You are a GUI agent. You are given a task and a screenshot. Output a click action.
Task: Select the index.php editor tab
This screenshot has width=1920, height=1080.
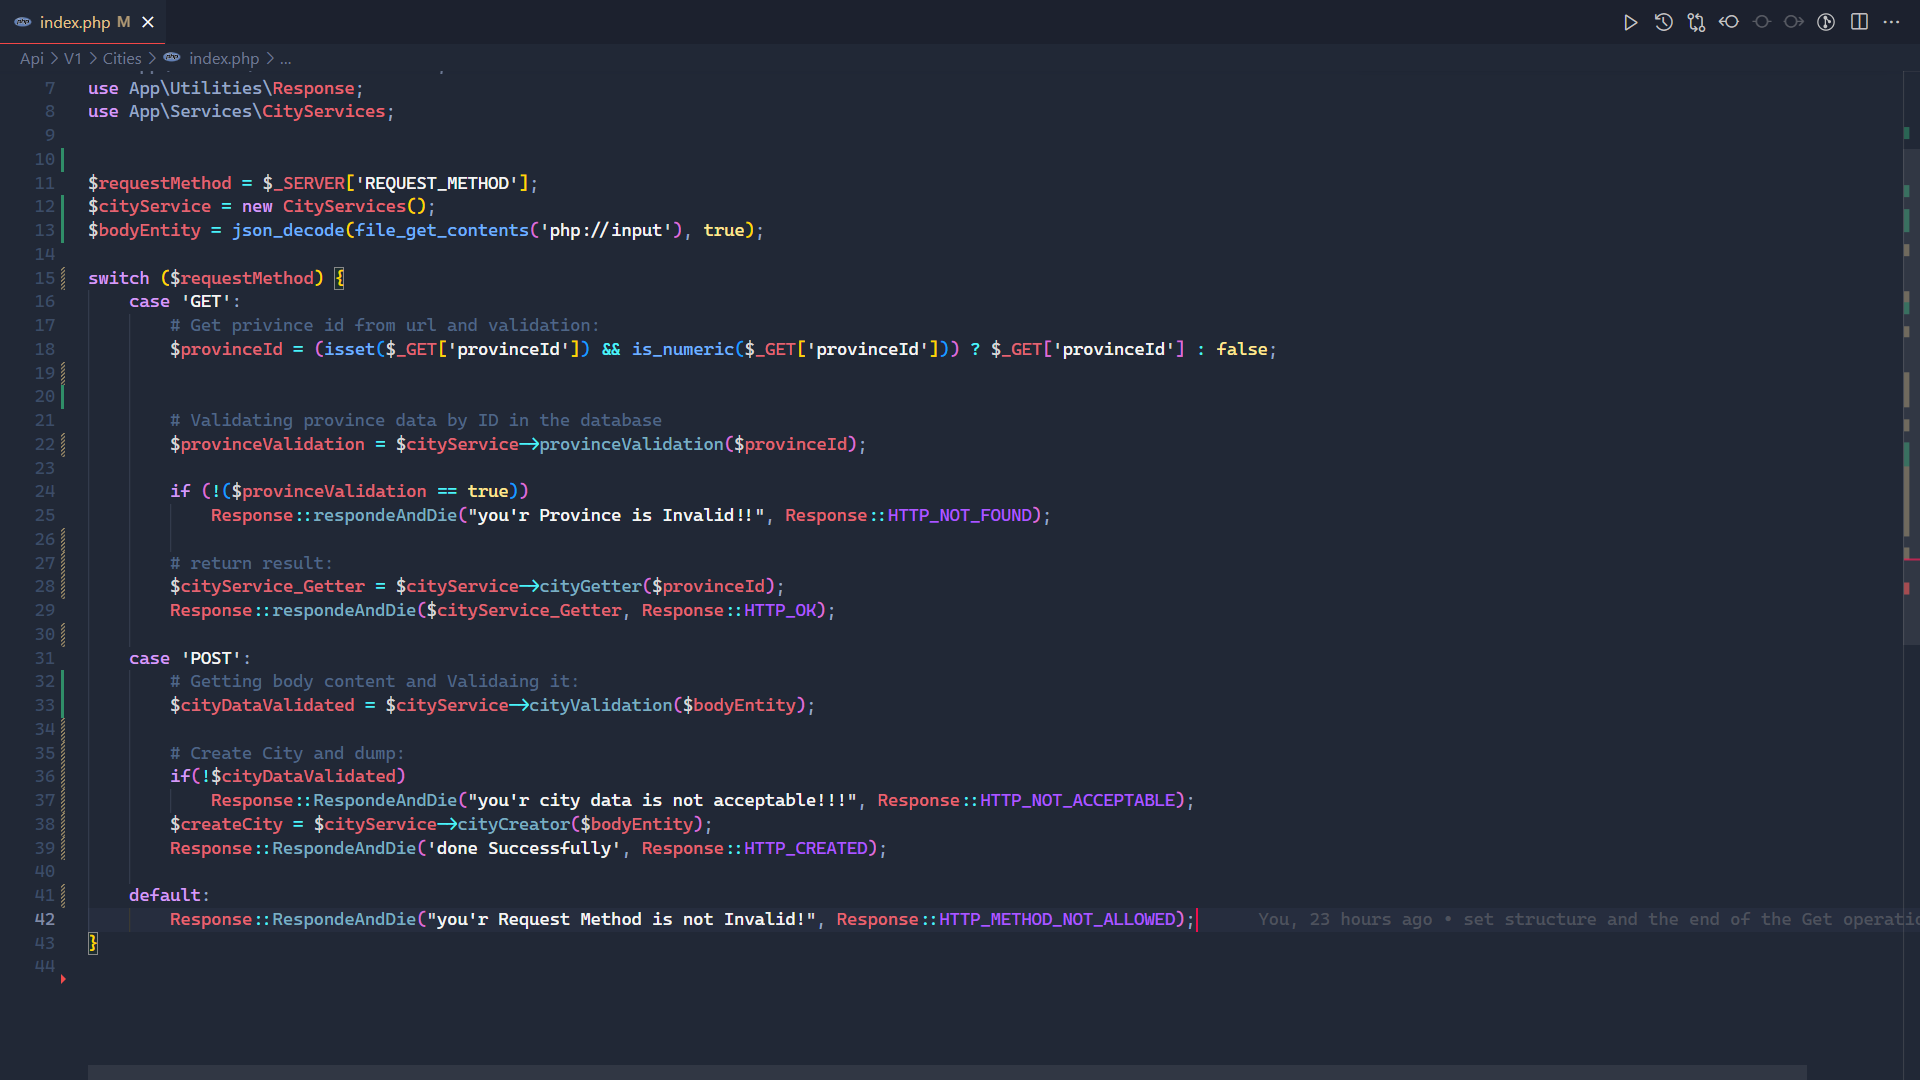coord(83,22)
